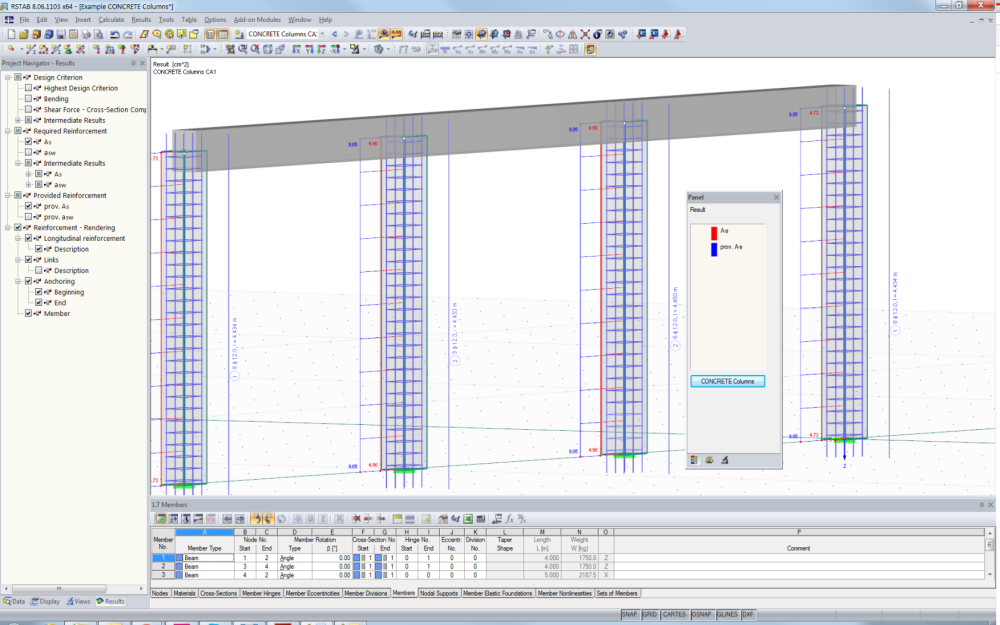Click the view in Z direction icon
Image resolution: width=1000 pixels, height=625 pixels.
321,49
